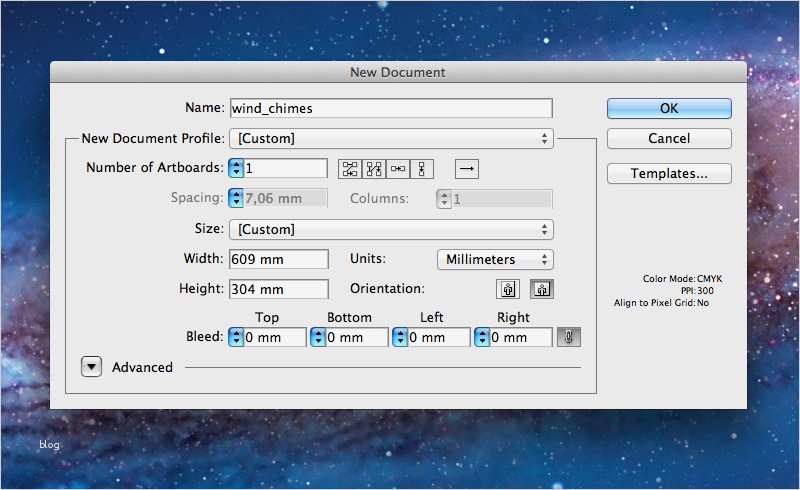Screen dimensions: 800x490
Task: Set orientation to Landscape
Action: tap(541, 289)
